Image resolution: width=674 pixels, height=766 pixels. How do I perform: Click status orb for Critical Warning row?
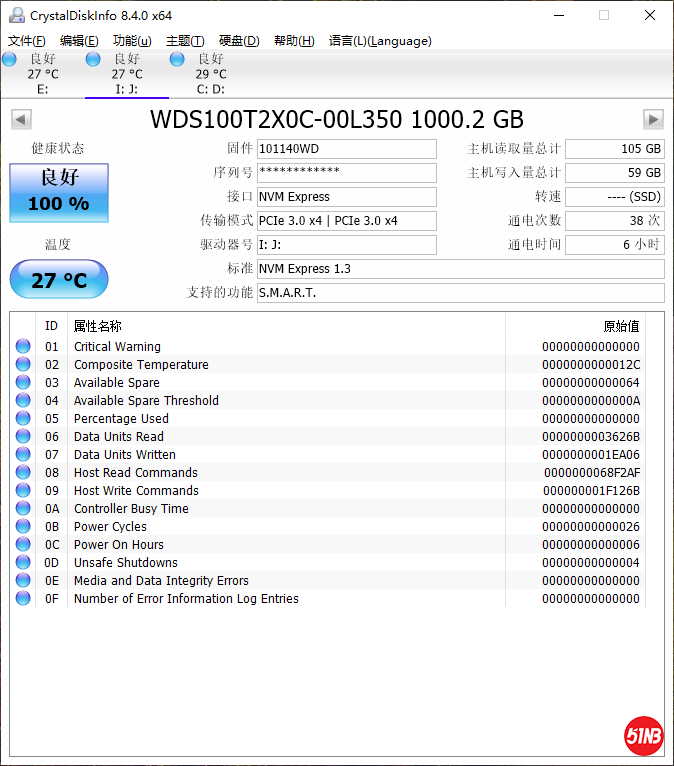point(23,347)
